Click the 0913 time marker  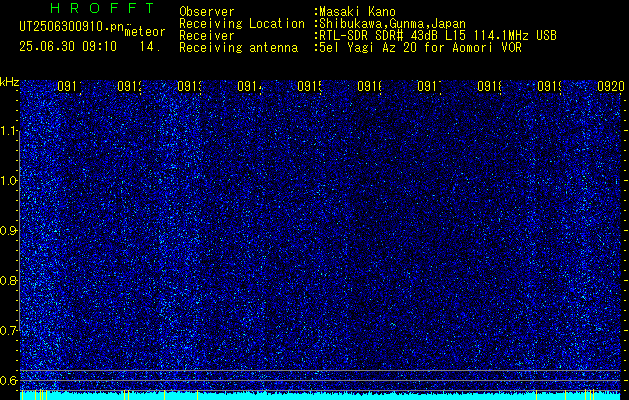189,86
